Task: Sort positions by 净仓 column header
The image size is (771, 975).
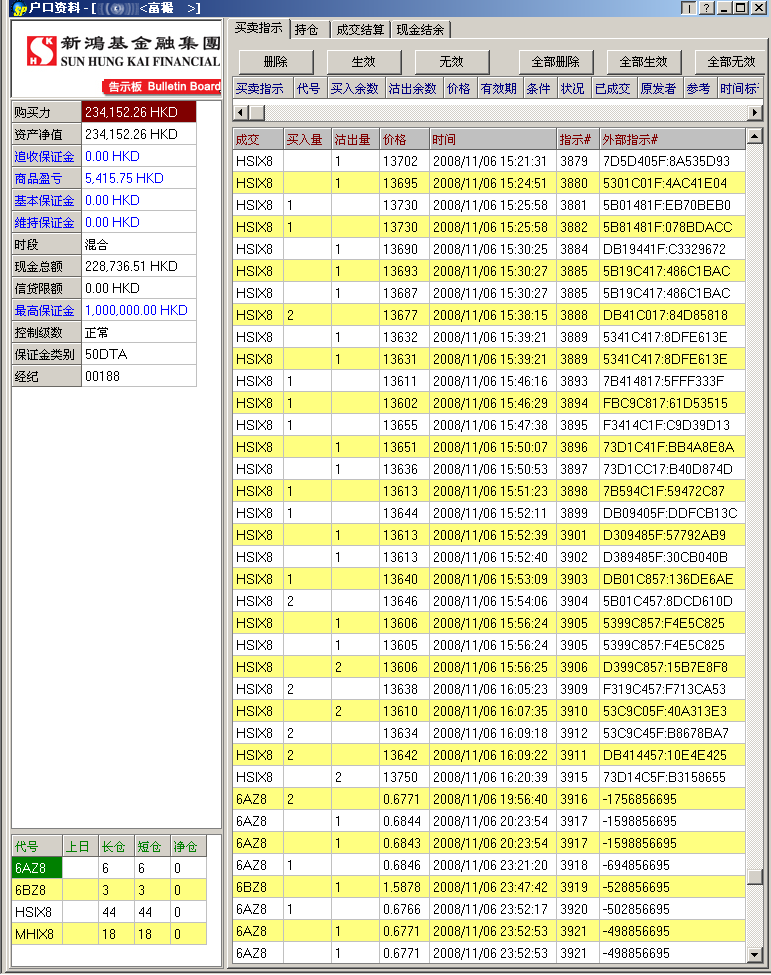Action: (x=188, y=846)
